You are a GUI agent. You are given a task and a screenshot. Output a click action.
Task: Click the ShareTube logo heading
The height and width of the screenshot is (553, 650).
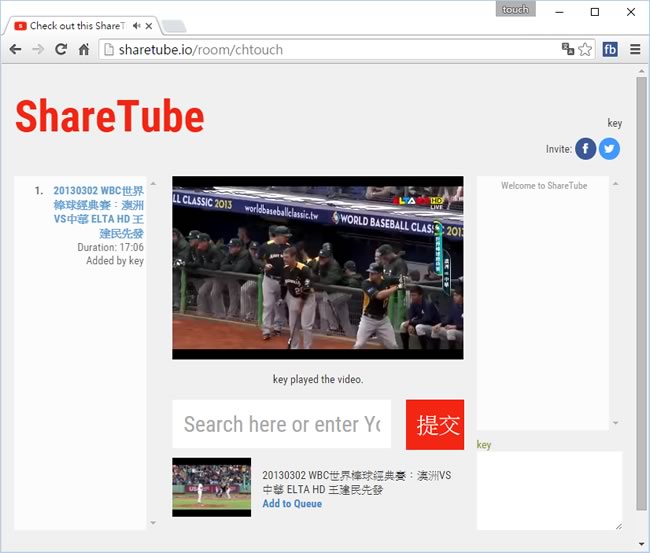click(x=109, y=116)
